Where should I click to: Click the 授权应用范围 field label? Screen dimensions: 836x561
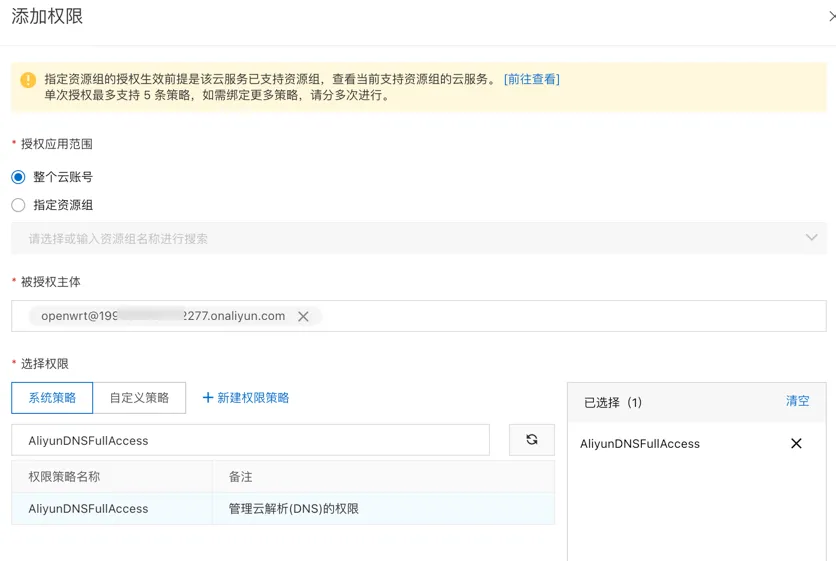(x=57, y=144)
